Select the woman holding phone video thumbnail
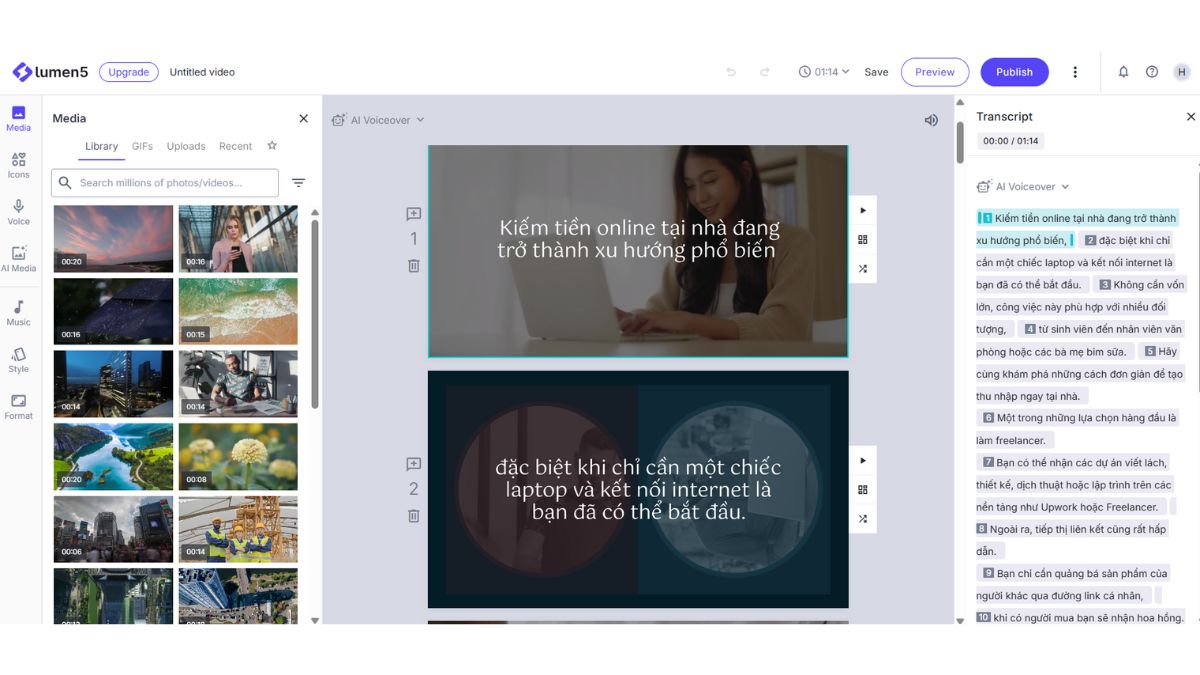 tap(238, 239)
